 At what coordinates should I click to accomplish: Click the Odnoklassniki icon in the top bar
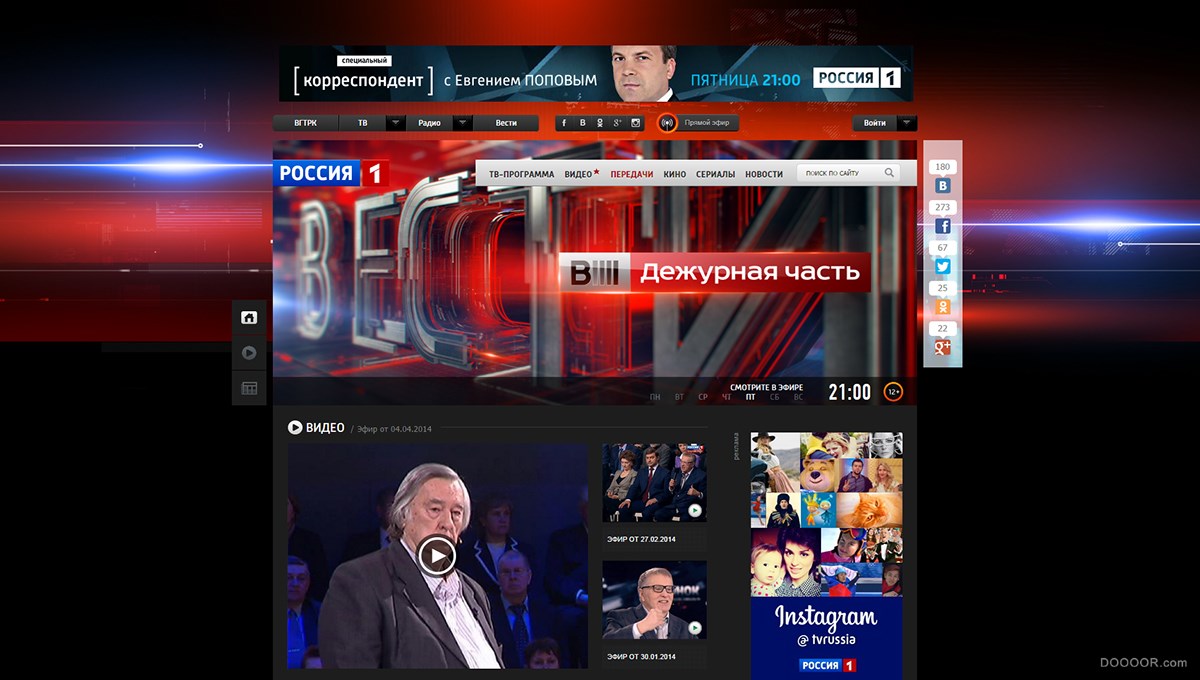(x=600, y=123)
